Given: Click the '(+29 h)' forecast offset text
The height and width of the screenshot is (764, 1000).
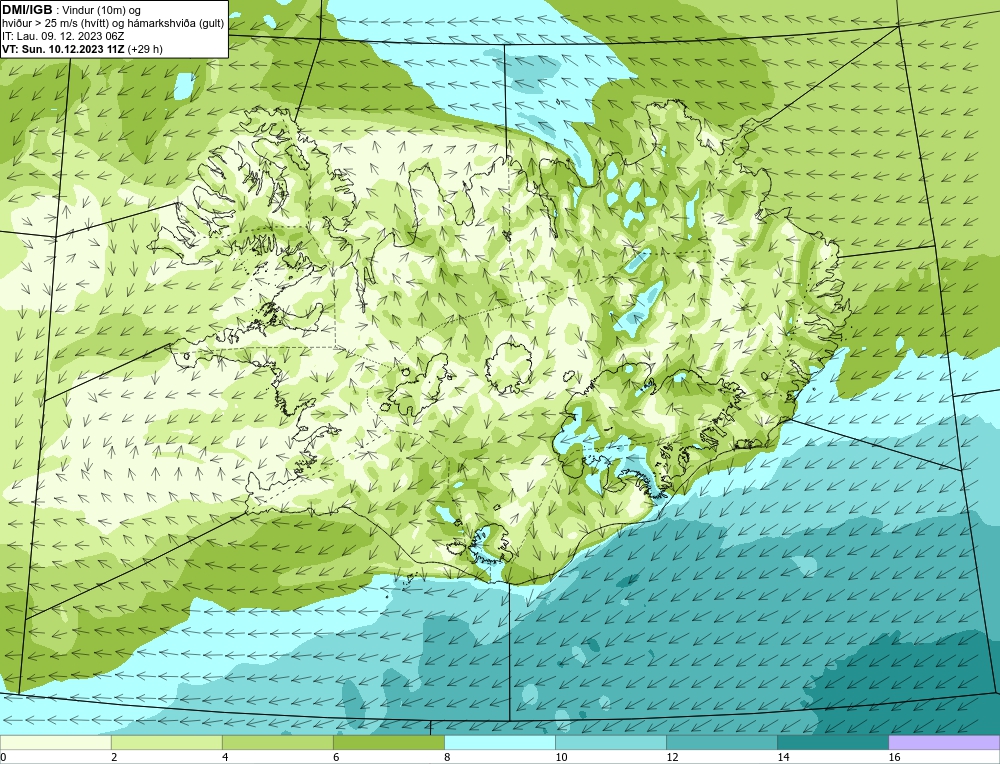Looking at the screenshot, I should pyautogui.click(x=145, y=49).
